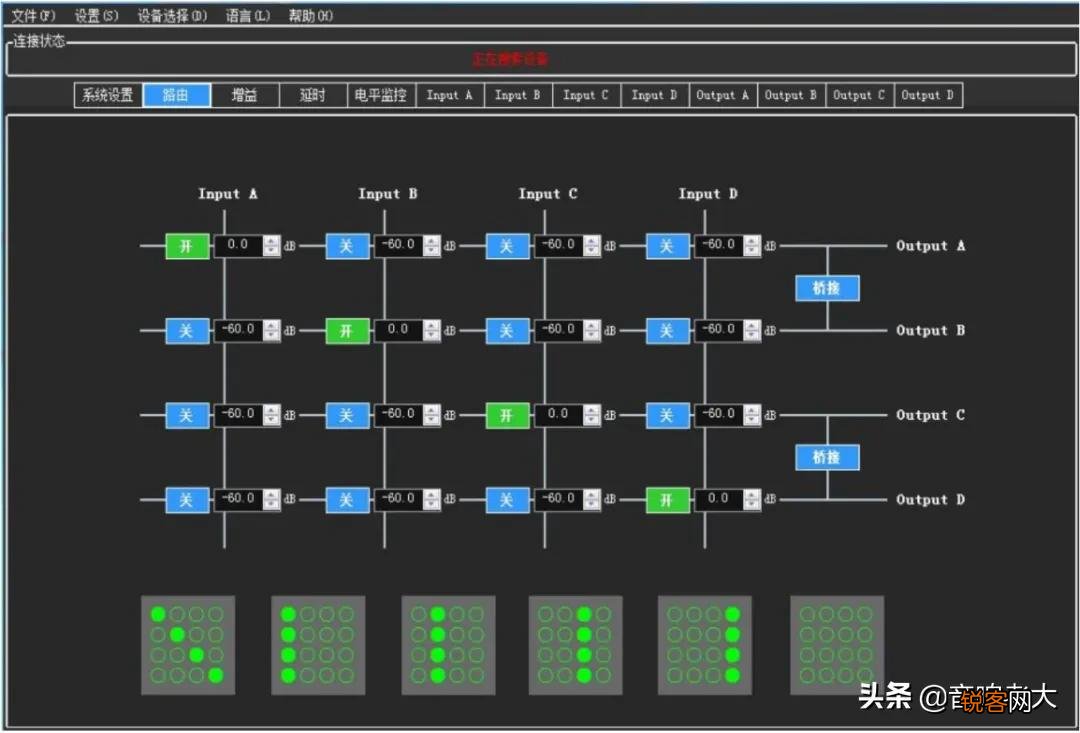Choose the preset with fourth column lit
1080x733 pixels.
[x=704, y=645]
